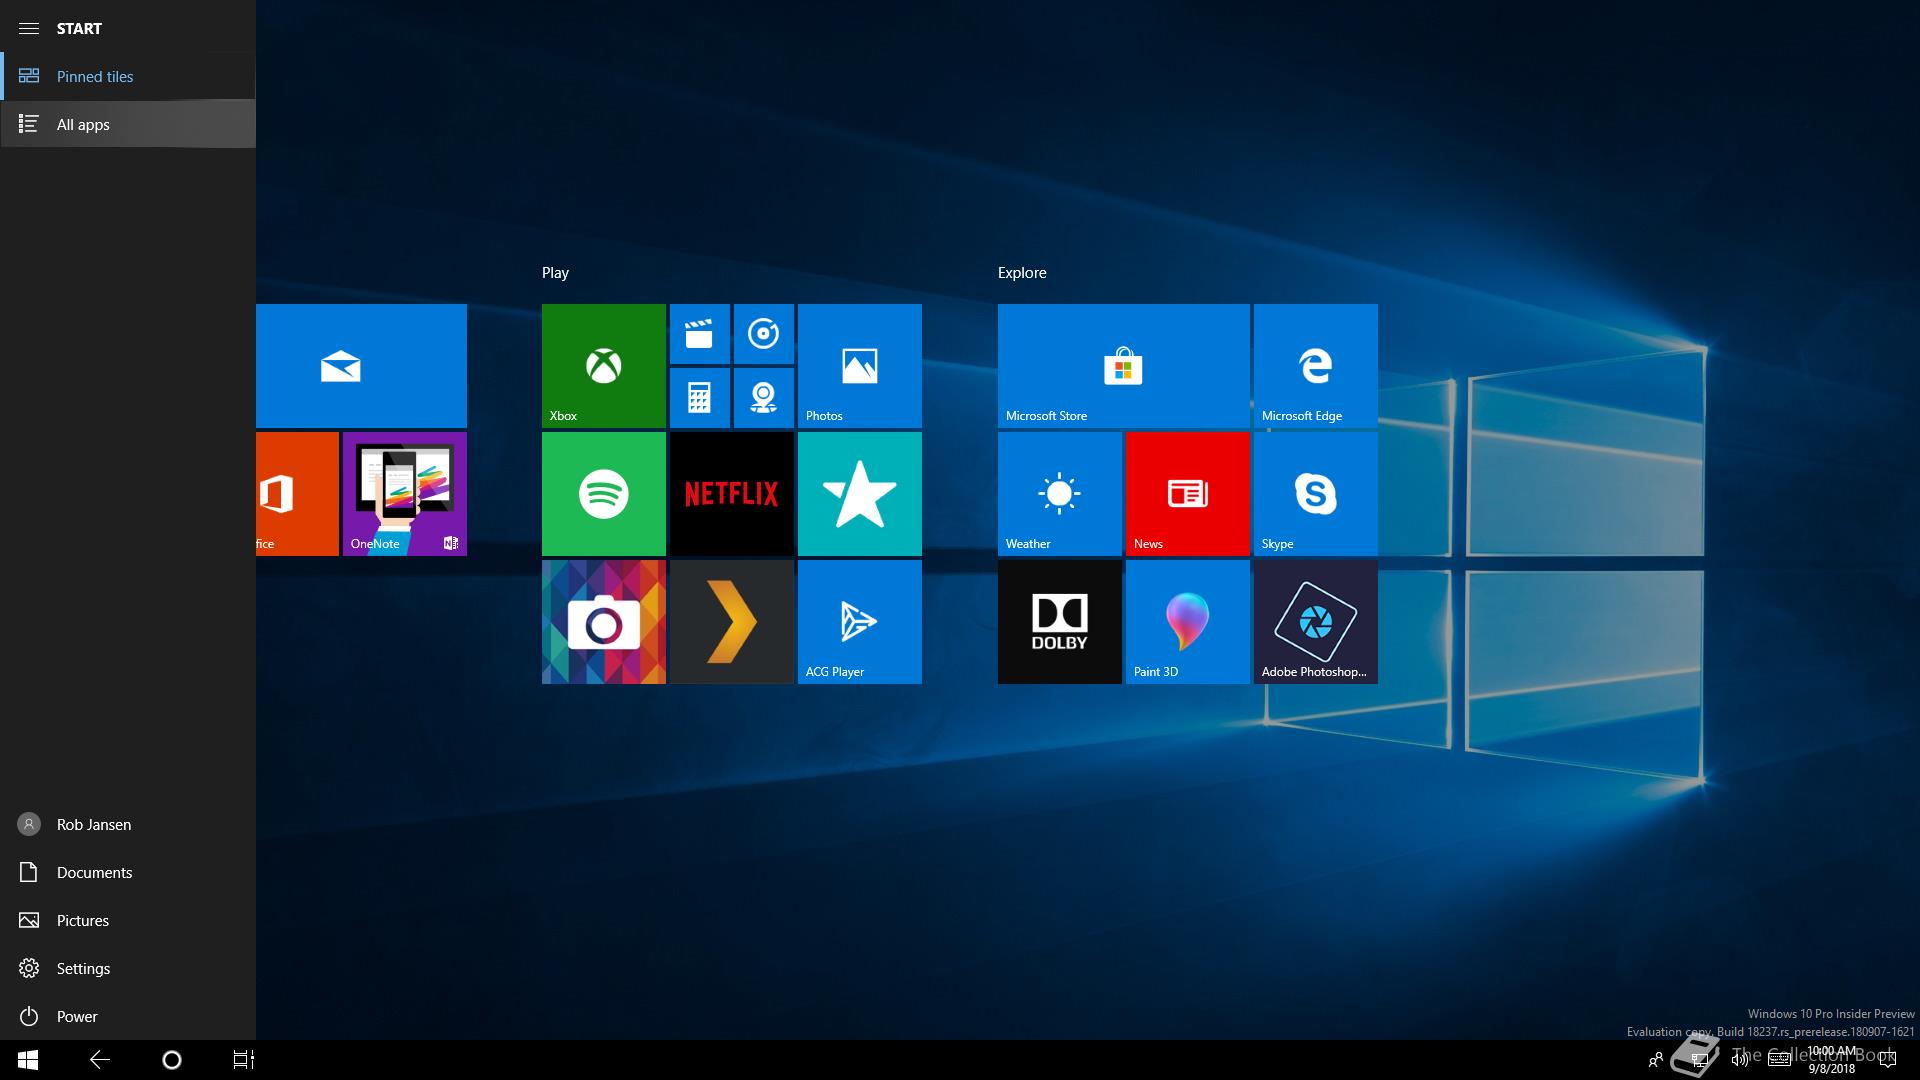Screen dimensions: 1920x1080
Task: Open the Dolby tile
Action: 1060,622
